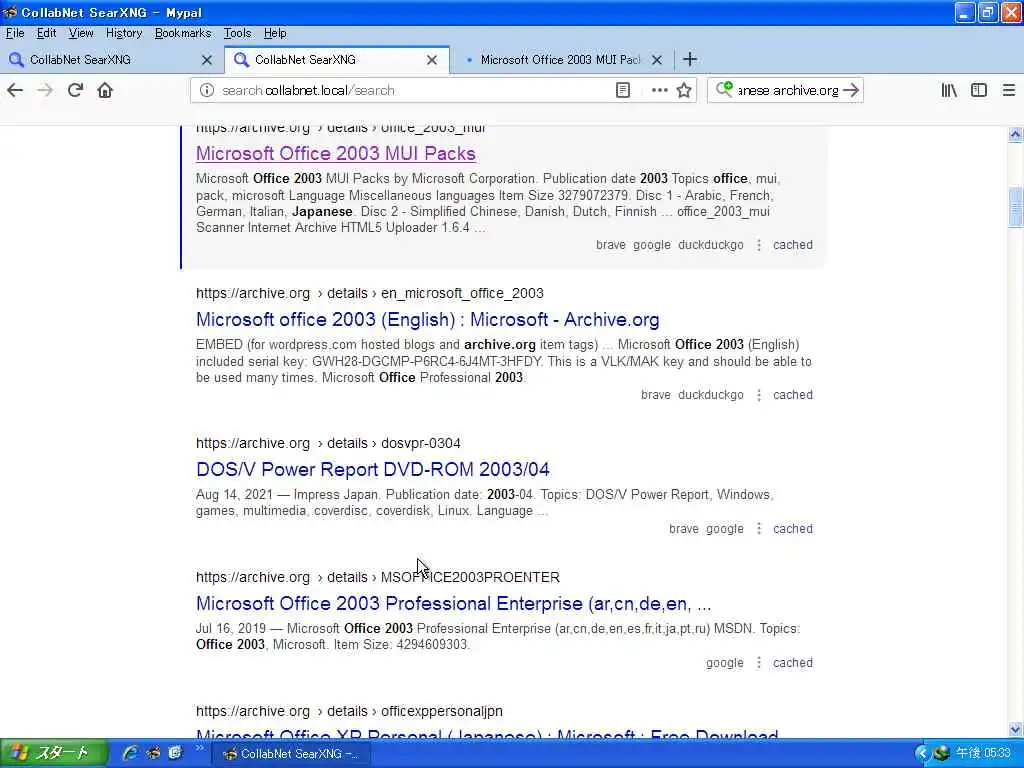Open the Tools menu
The width and height of the screenshot is (1024, 768).
tap(237, 33)
